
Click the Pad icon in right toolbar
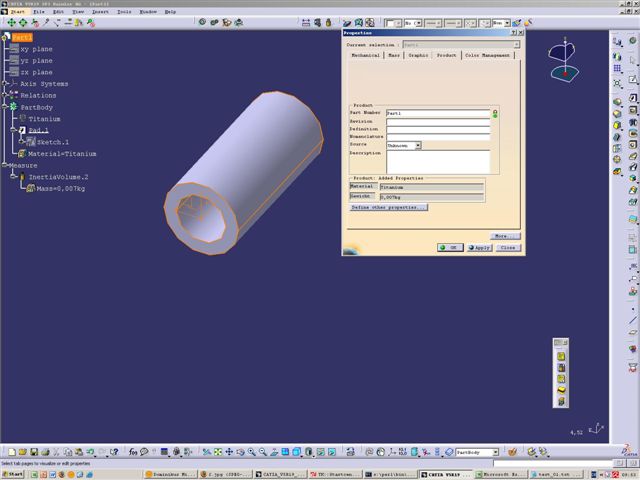[633, 98]
